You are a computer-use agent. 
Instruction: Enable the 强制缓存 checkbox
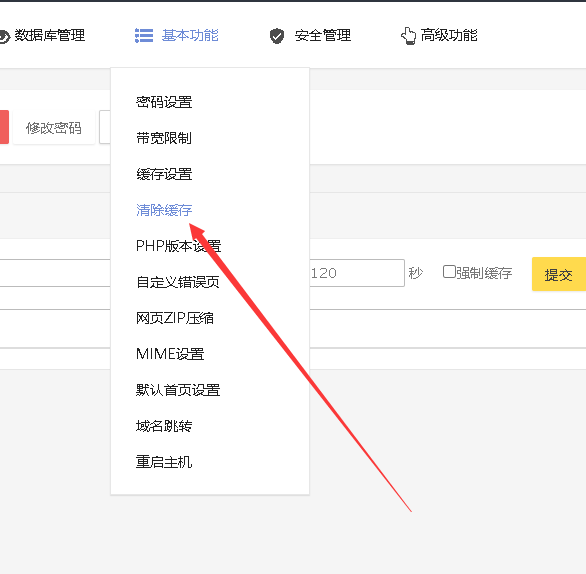pyautogui.click(x=449, y=272)
